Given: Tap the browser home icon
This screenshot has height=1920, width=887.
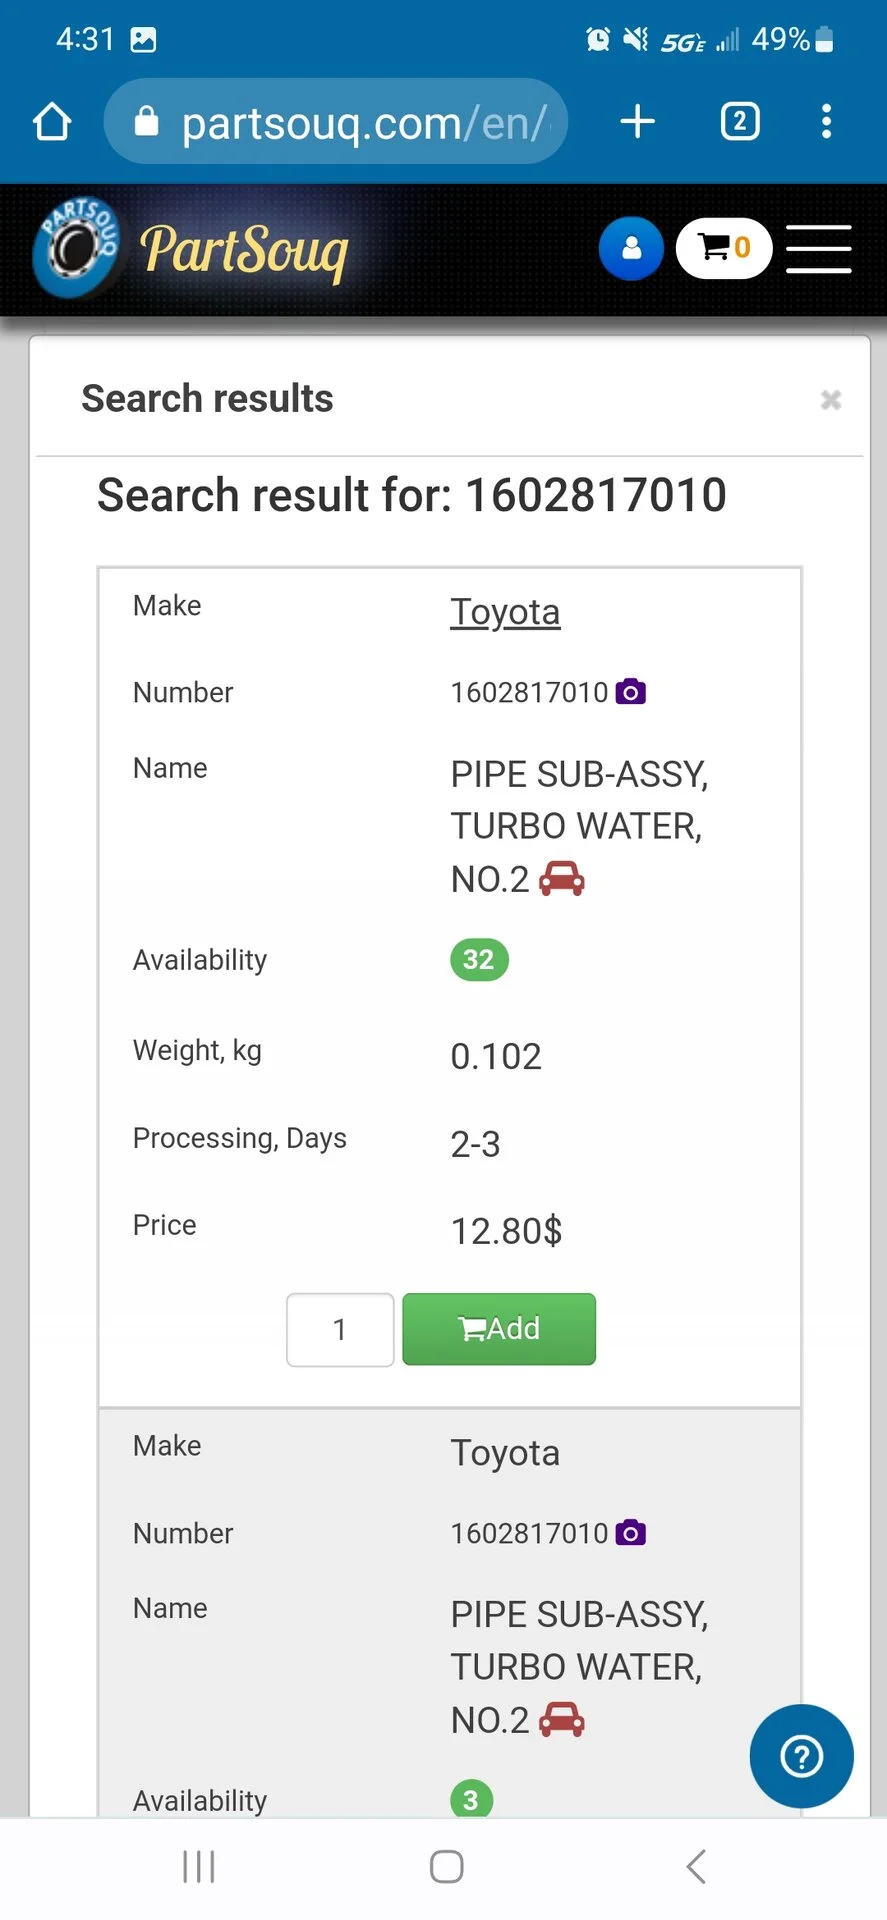Looking at the screenshot, I should tap(52, 122).
